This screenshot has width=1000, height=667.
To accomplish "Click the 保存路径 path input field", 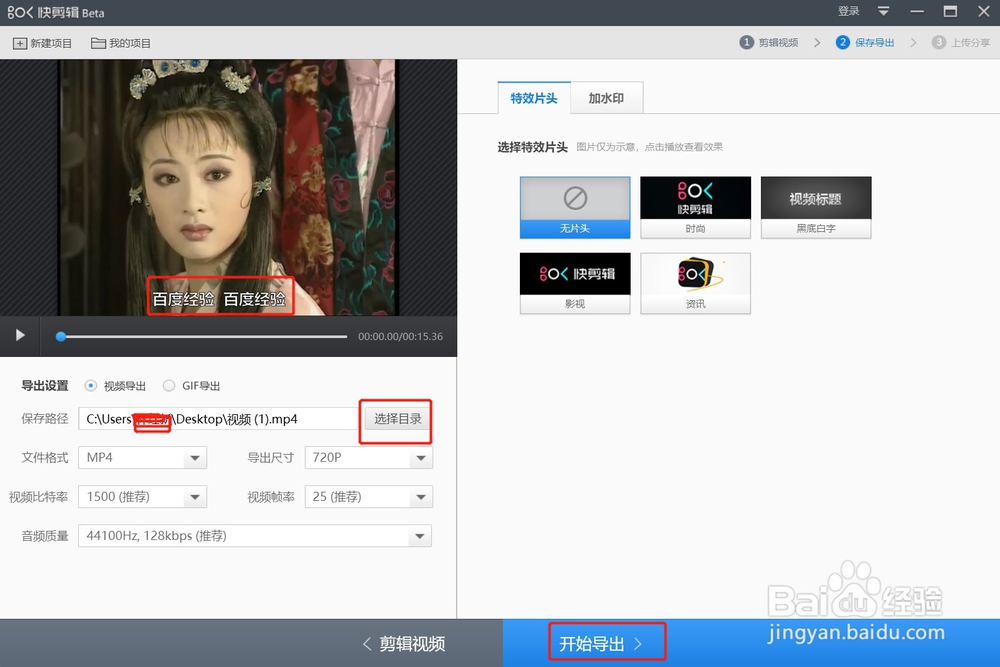I will tap(218, 419).
